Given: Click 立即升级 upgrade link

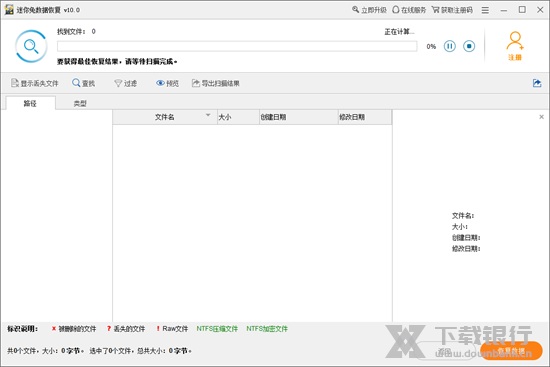Looking at the screenshot, I should point(369,10).
